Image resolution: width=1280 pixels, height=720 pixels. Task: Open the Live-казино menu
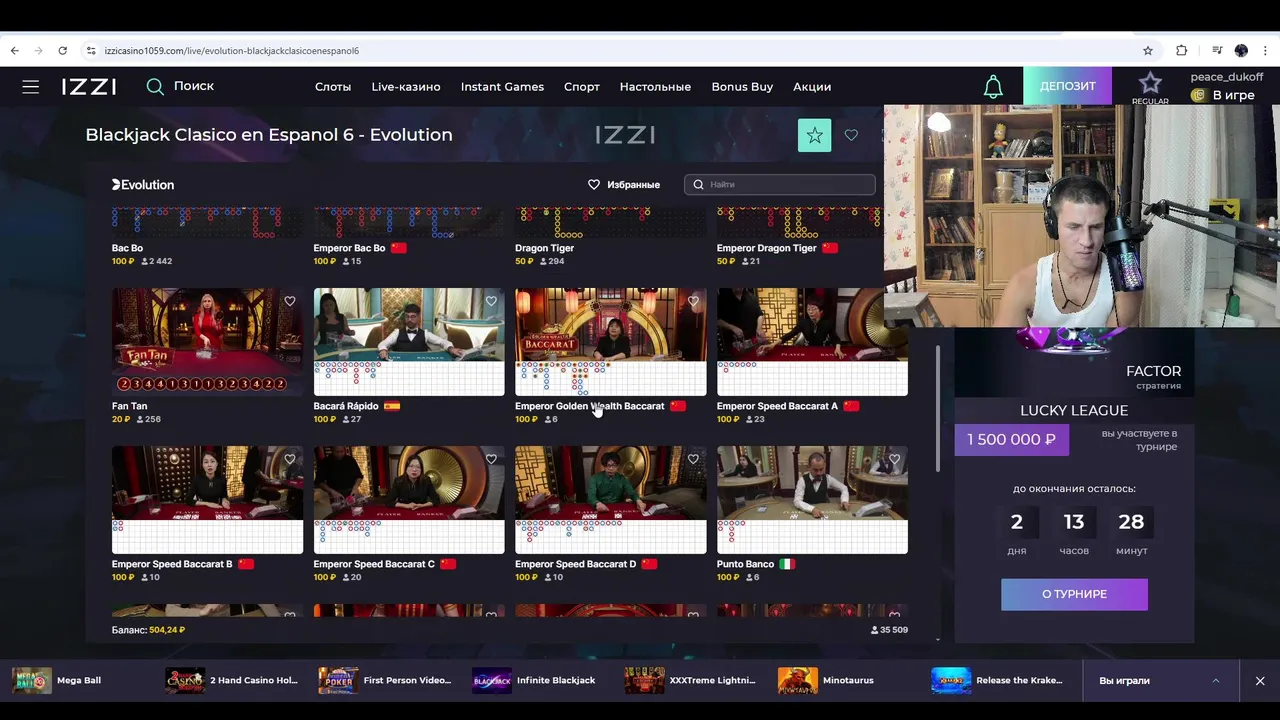406,87
